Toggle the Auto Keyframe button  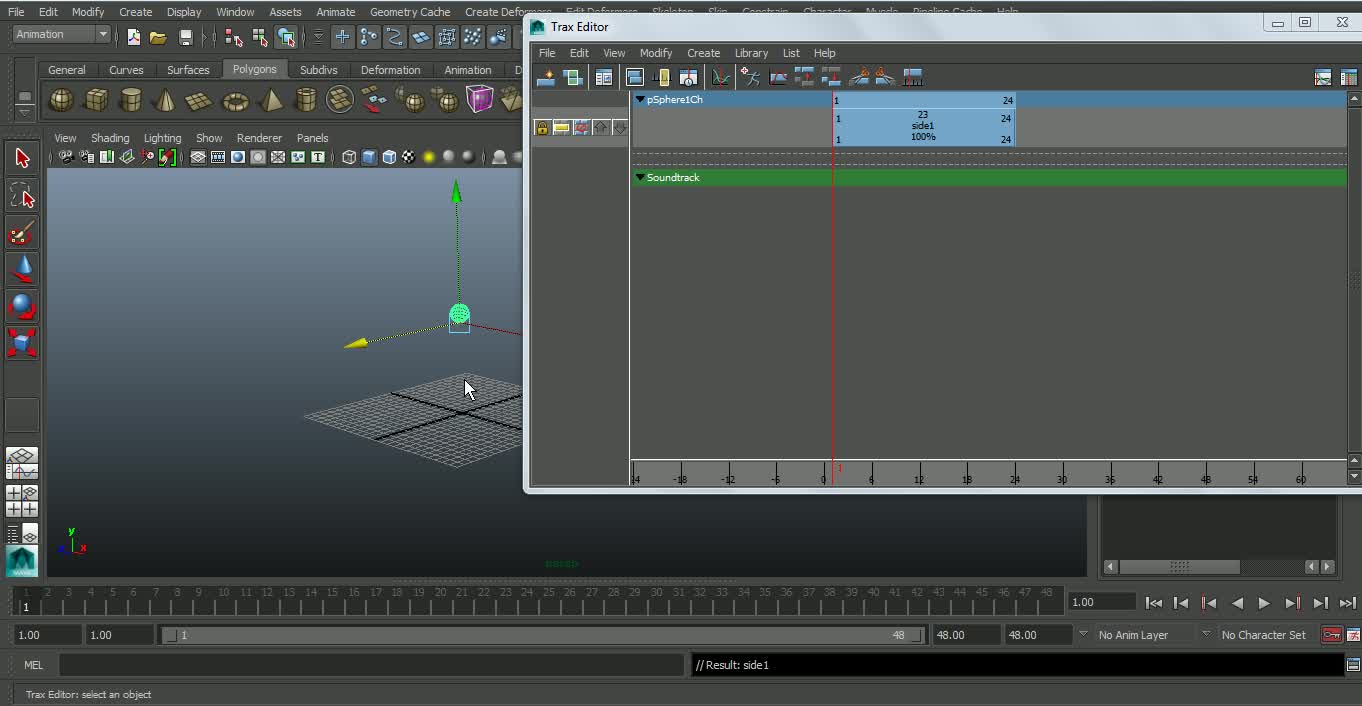(x=1331, y=635)
